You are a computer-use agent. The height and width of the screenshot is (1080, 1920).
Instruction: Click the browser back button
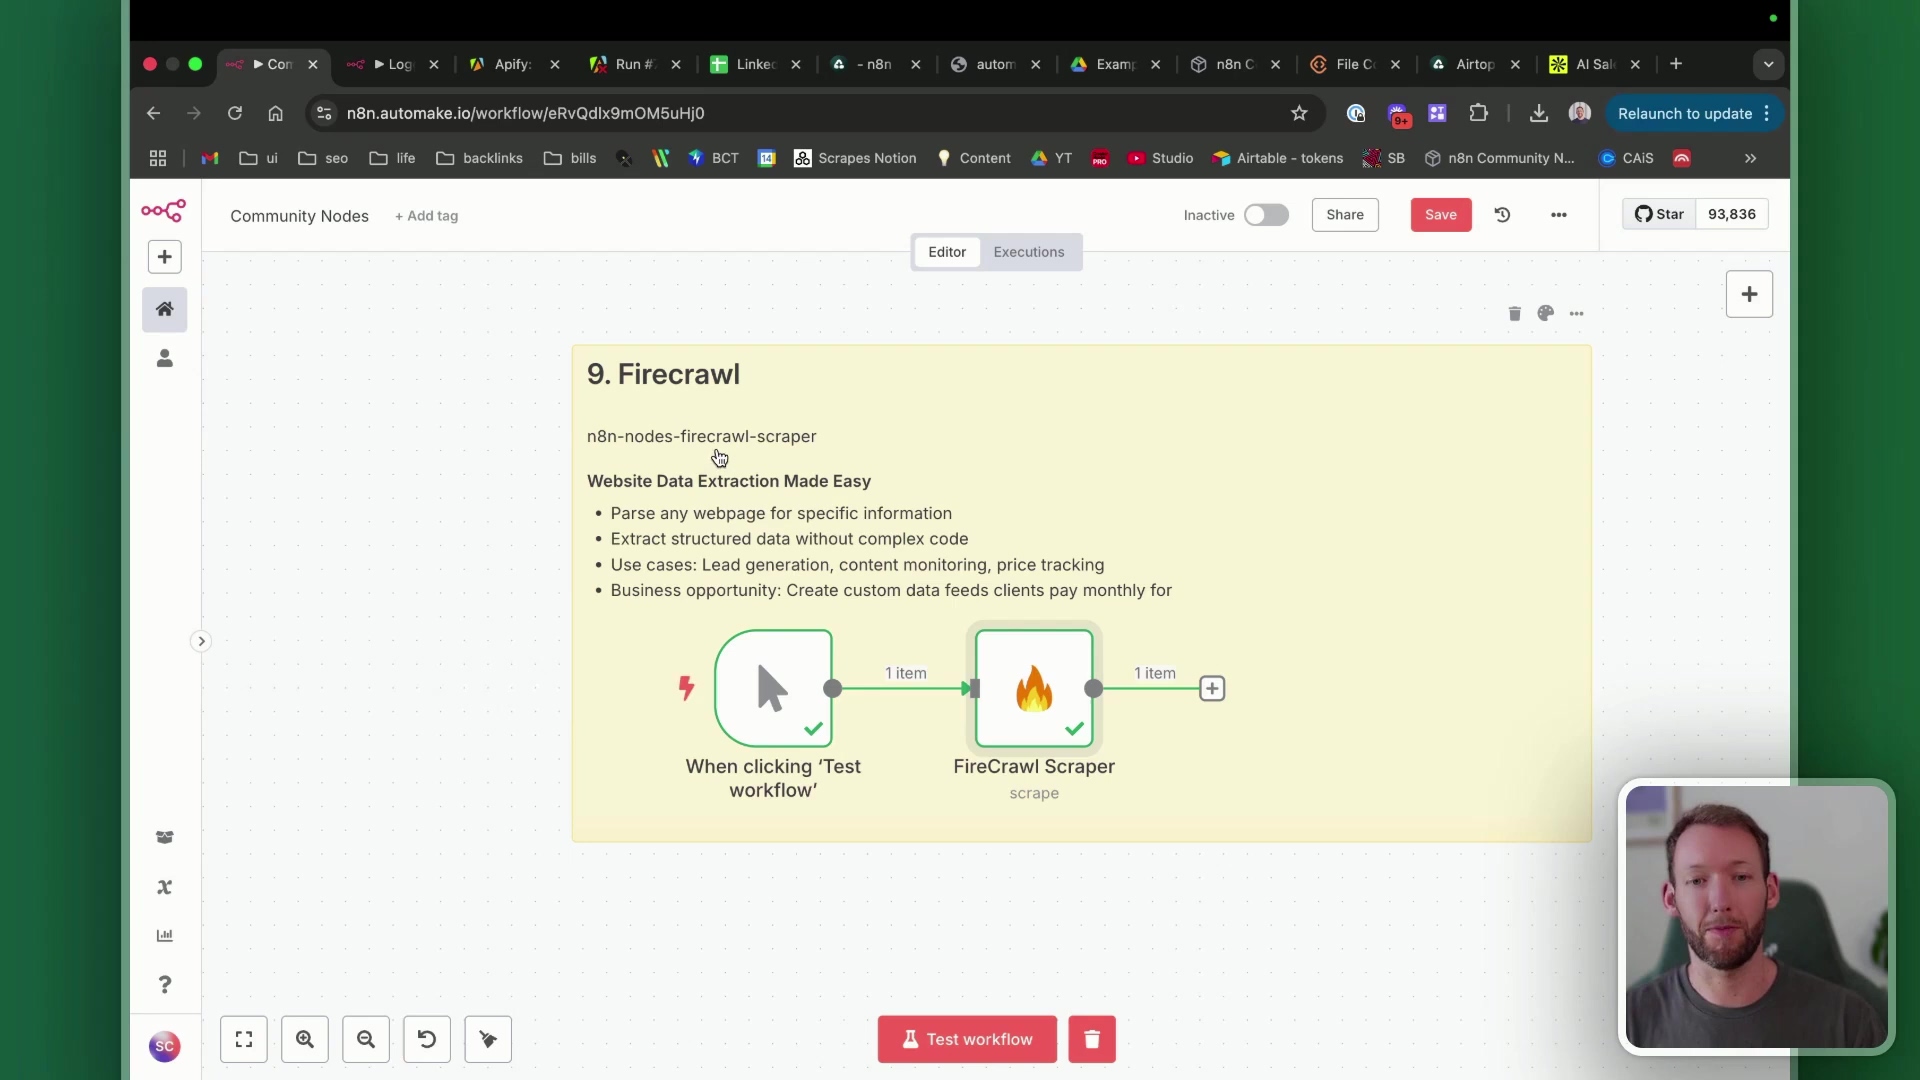(x=153, y=113)
